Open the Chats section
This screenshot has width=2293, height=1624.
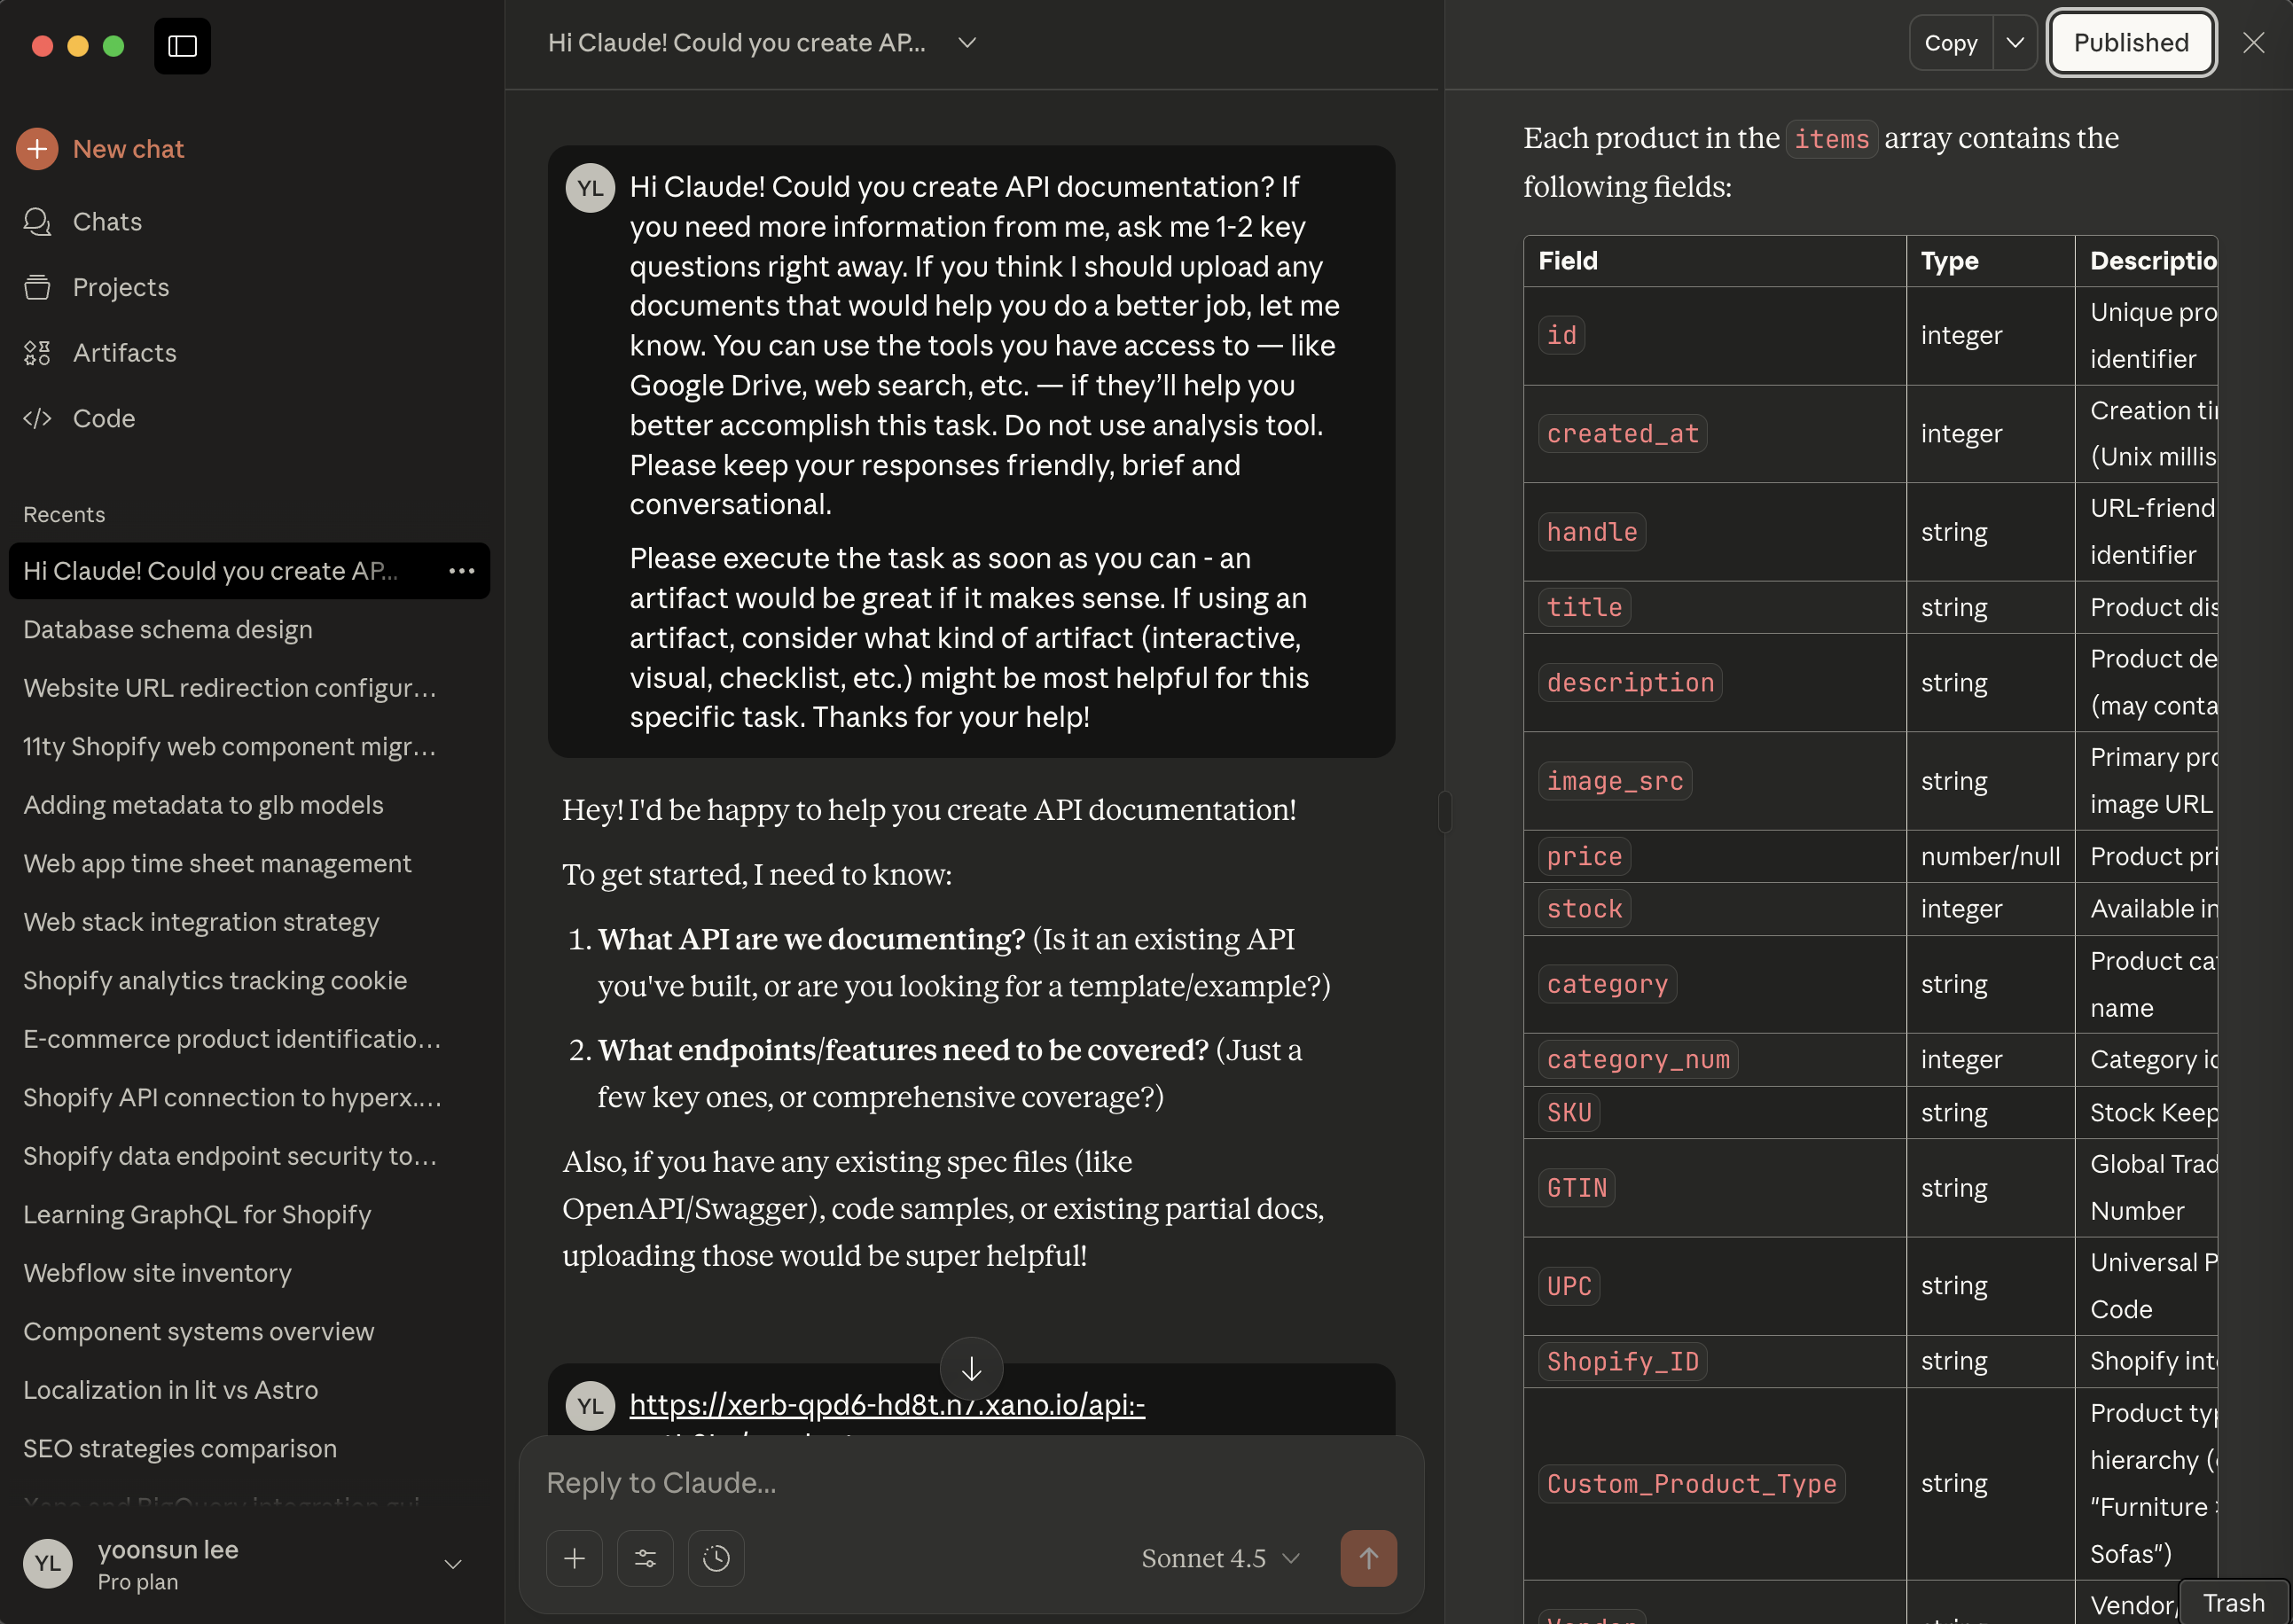pos(107,222)
